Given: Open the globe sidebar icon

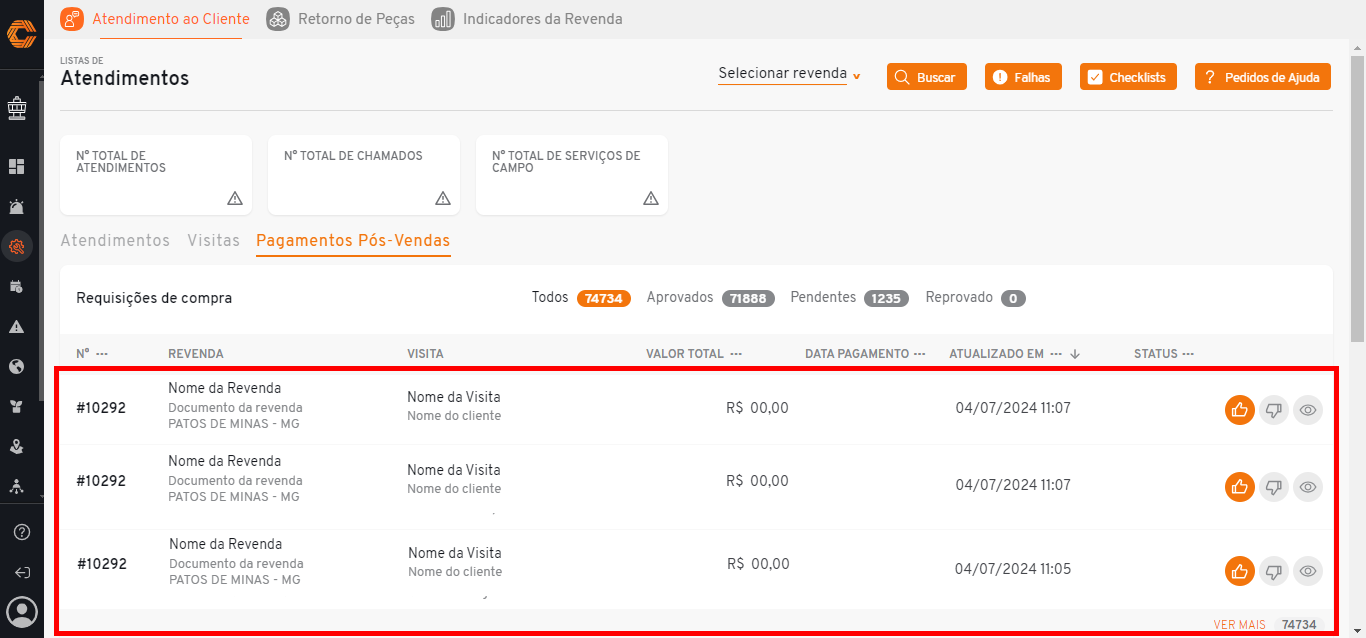Looking at the screenshot, I should pyautogui.click(x=17, y=366).
